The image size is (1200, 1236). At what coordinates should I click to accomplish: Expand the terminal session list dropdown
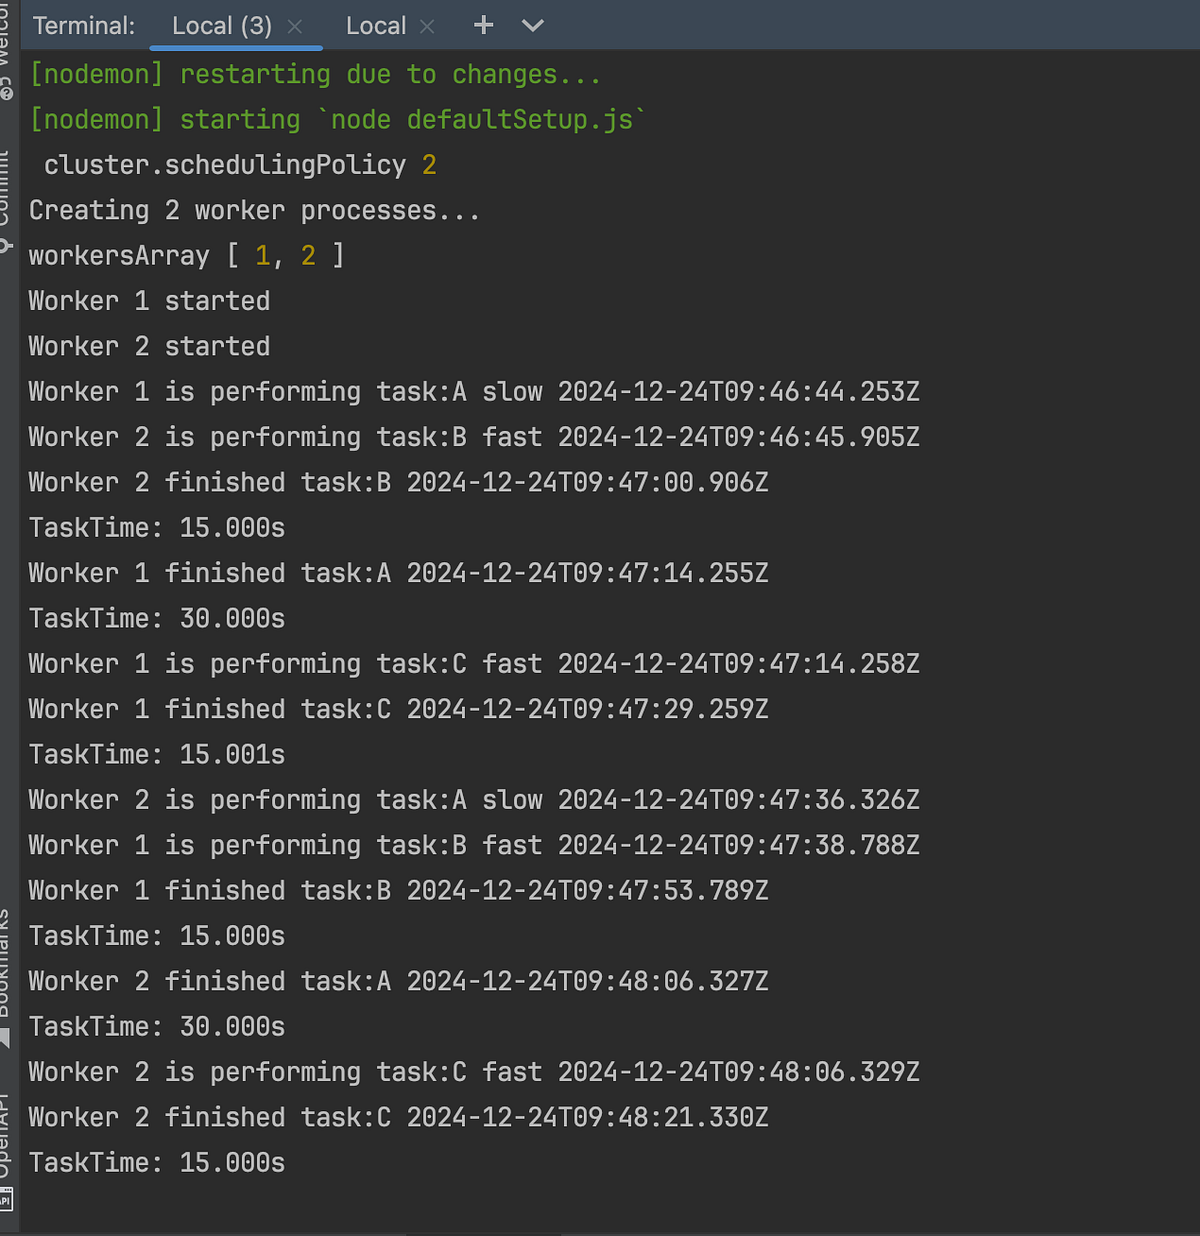[x=531, y=26]
